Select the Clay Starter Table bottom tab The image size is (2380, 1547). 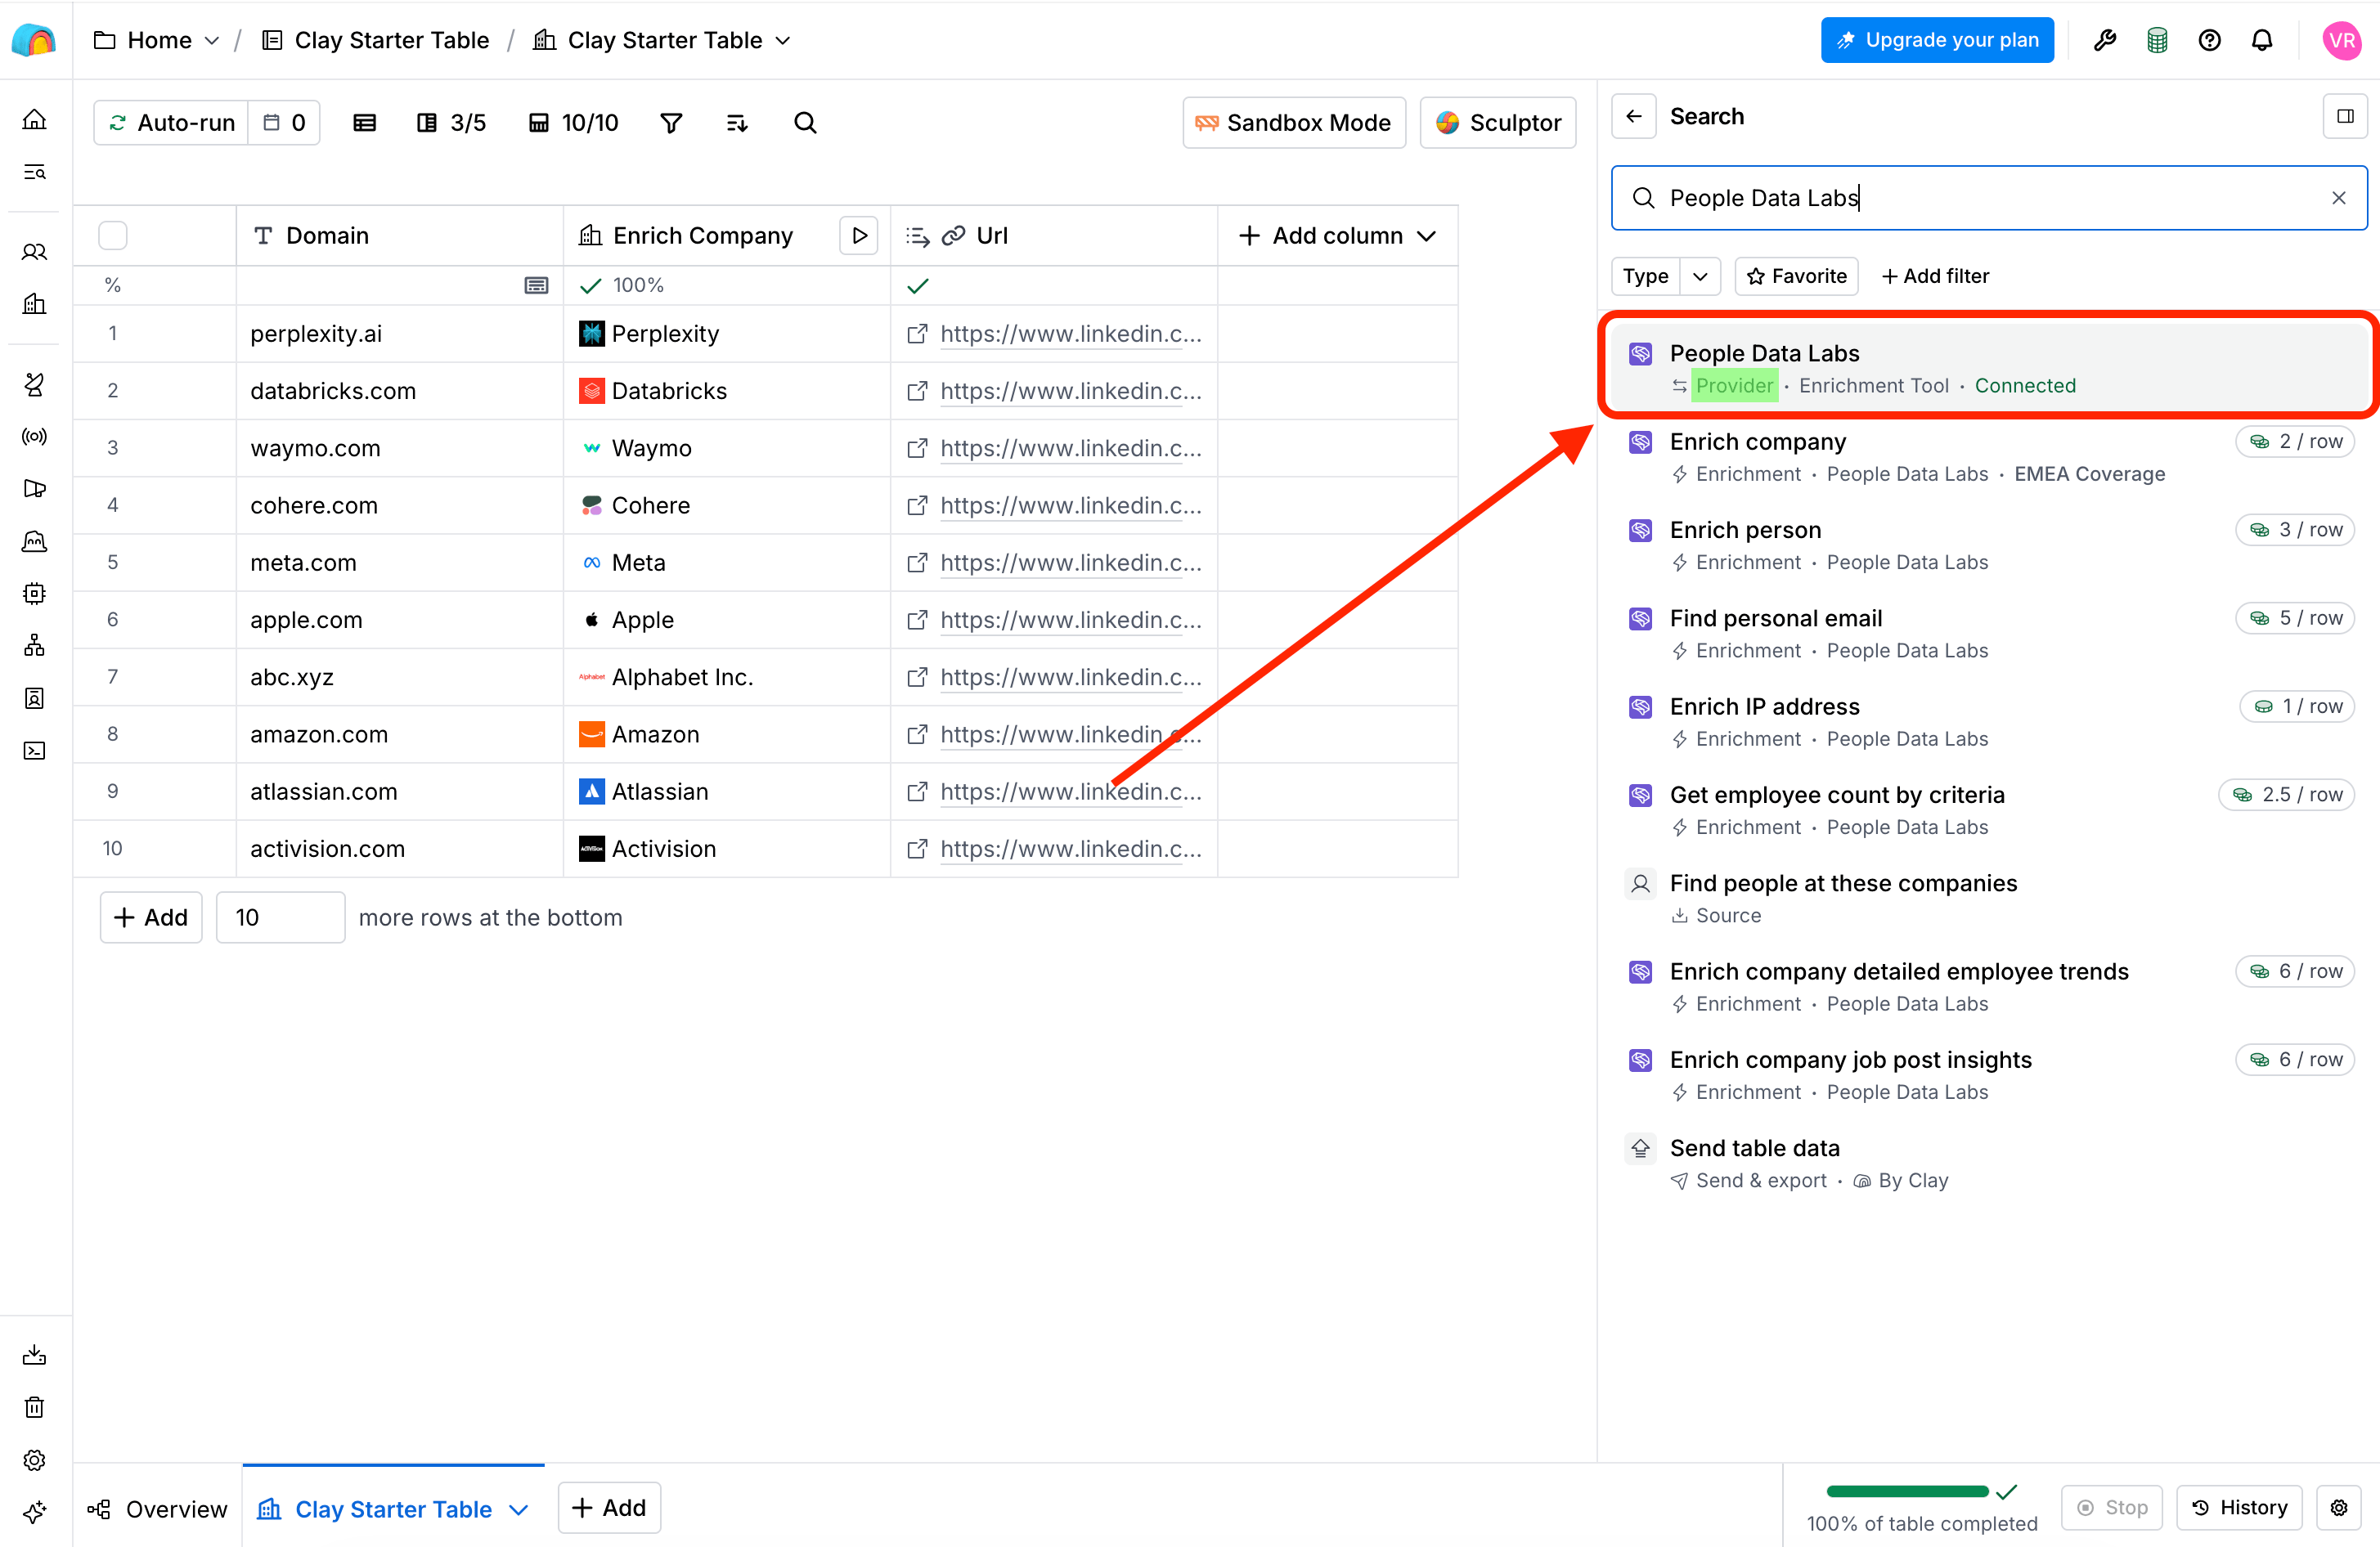coord(393,1509)
